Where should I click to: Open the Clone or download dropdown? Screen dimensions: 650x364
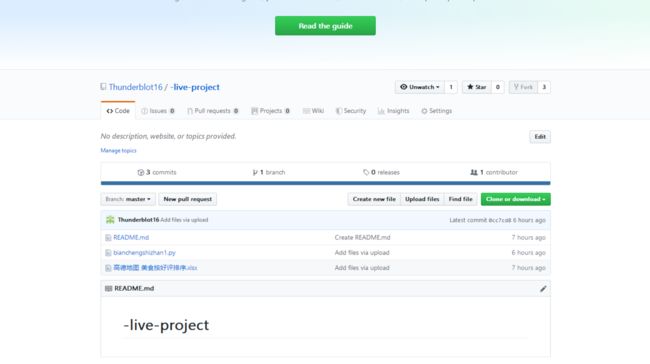[516, 199]
